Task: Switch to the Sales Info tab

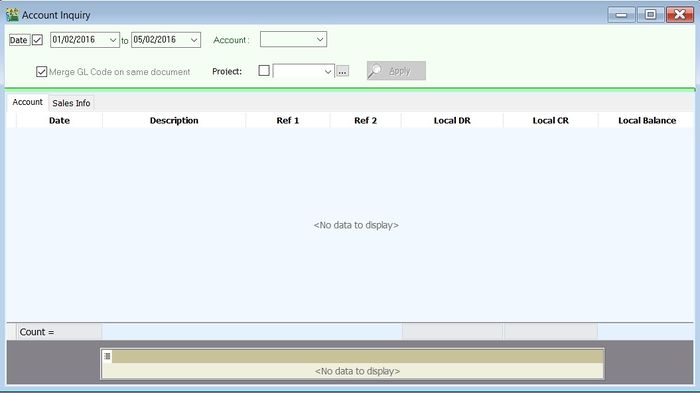Action: coord(71,103)
